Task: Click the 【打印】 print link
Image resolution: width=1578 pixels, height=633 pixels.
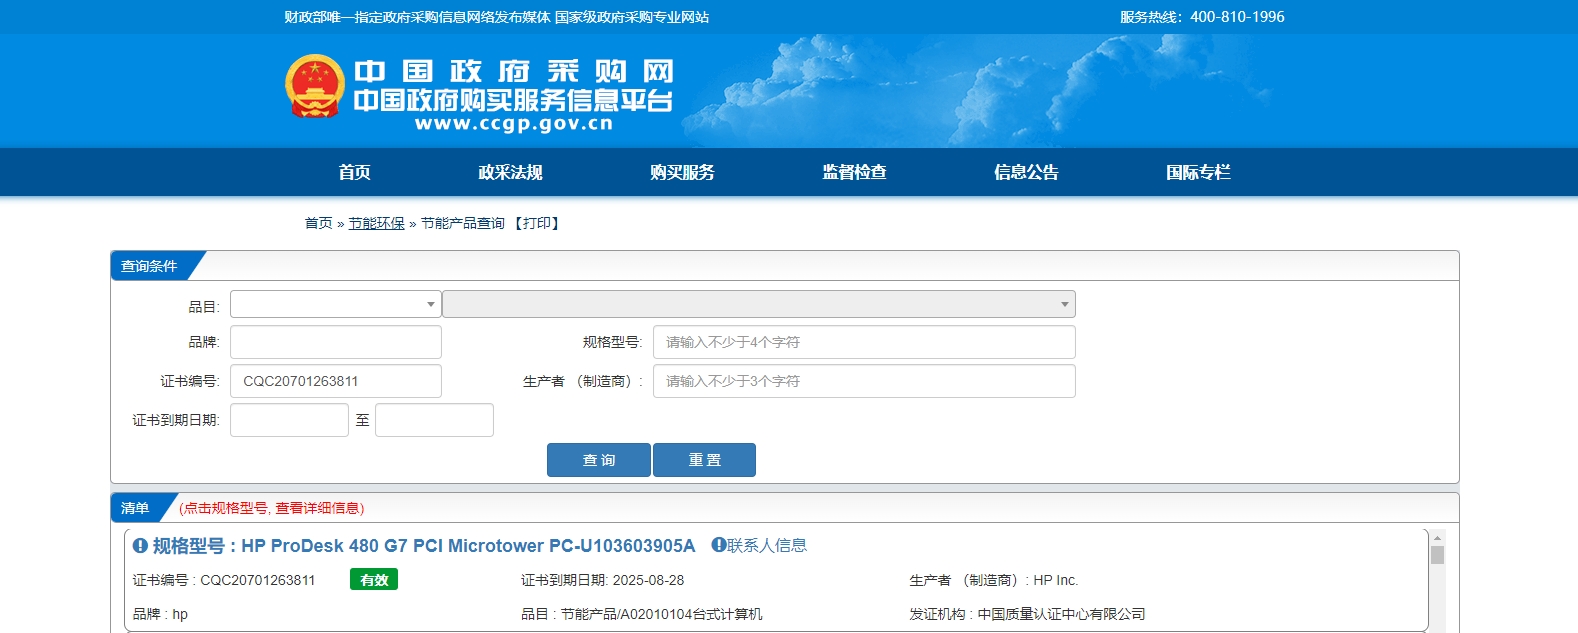Action: (x=537, y=223)
